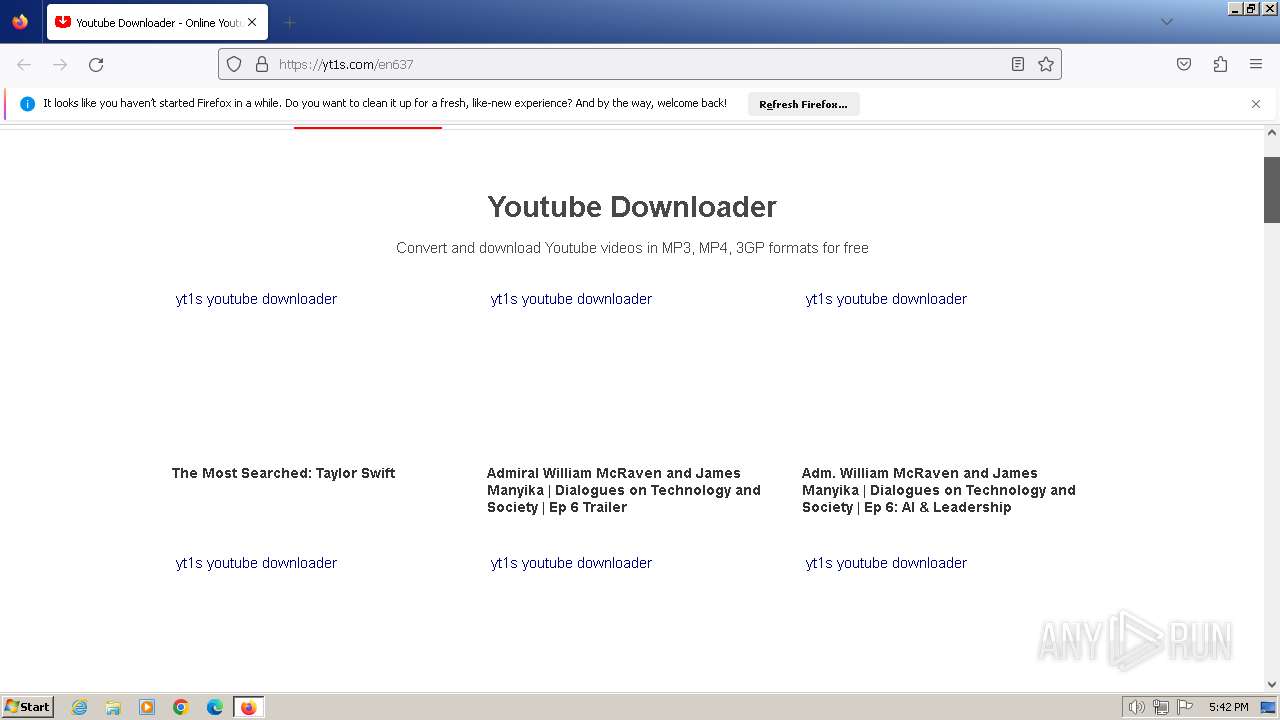Image resolution: width=1280 pixels, height=720 pixels.
Task: Launch Google Chrome from taskbar
Action: click(x=181, y=707)
